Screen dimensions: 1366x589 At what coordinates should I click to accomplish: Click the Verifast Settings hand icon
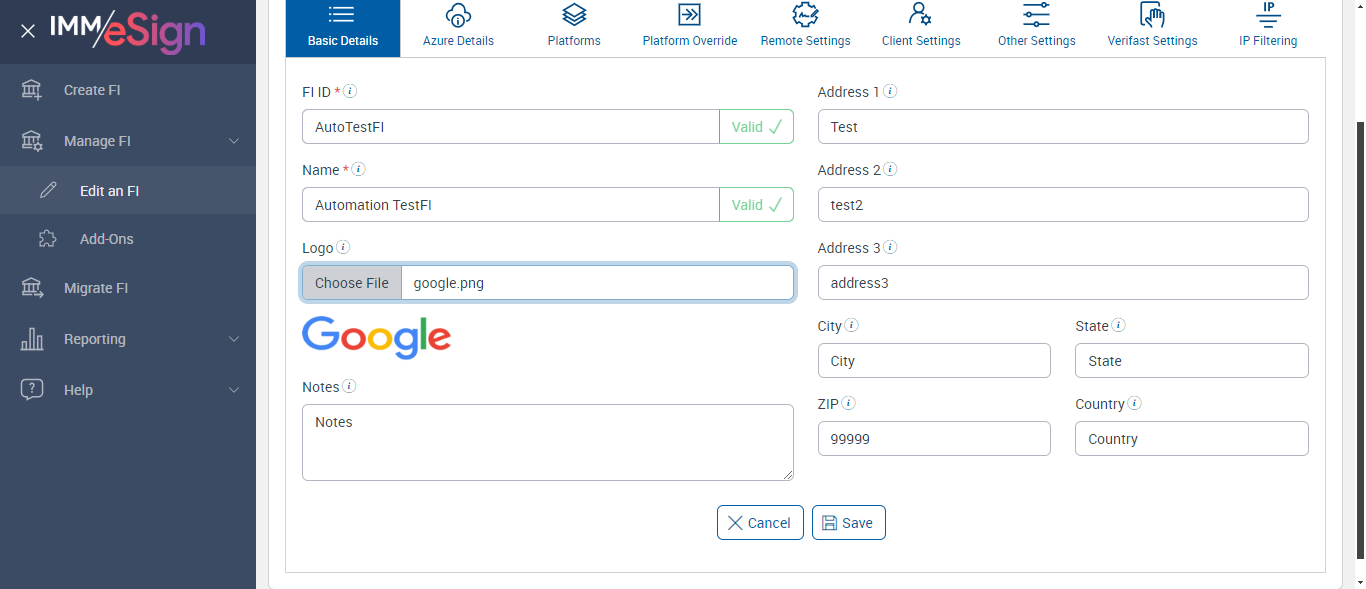pyautogui.click(x=1152, y=15)
